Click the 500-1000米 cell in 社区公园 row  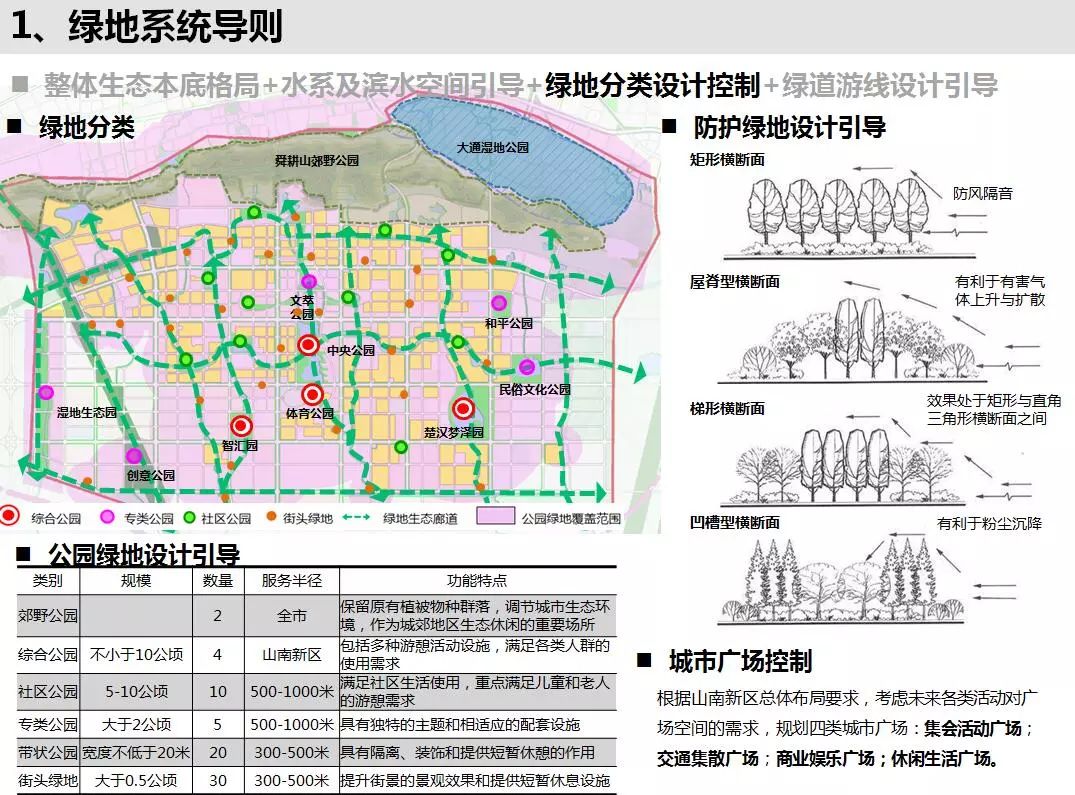(x=291, y=692)
